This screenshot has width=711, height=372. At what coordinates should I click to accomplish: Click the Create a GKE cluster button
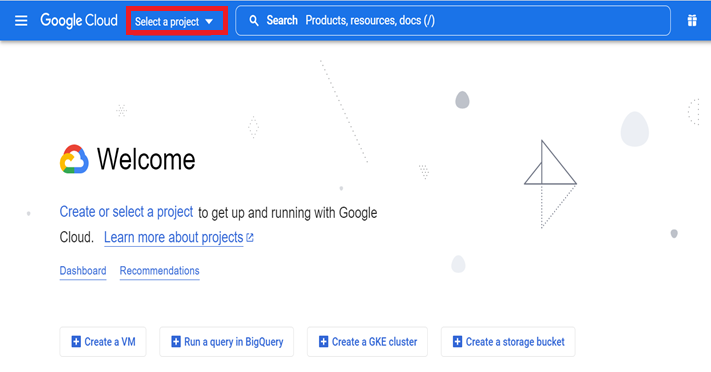[x=367, y=342]
